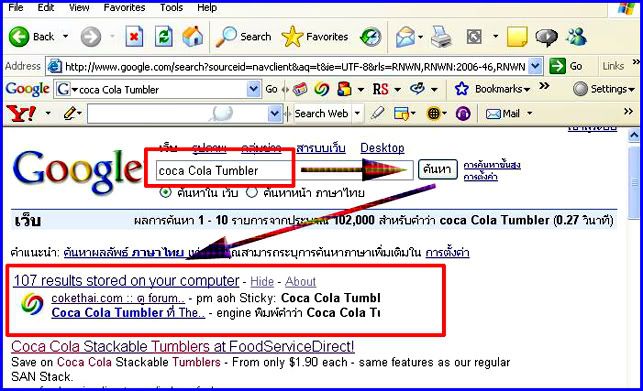Open the Search magnifier toolbar button
This screenshot has height=391, width=643.
click(x=244, y=37)
